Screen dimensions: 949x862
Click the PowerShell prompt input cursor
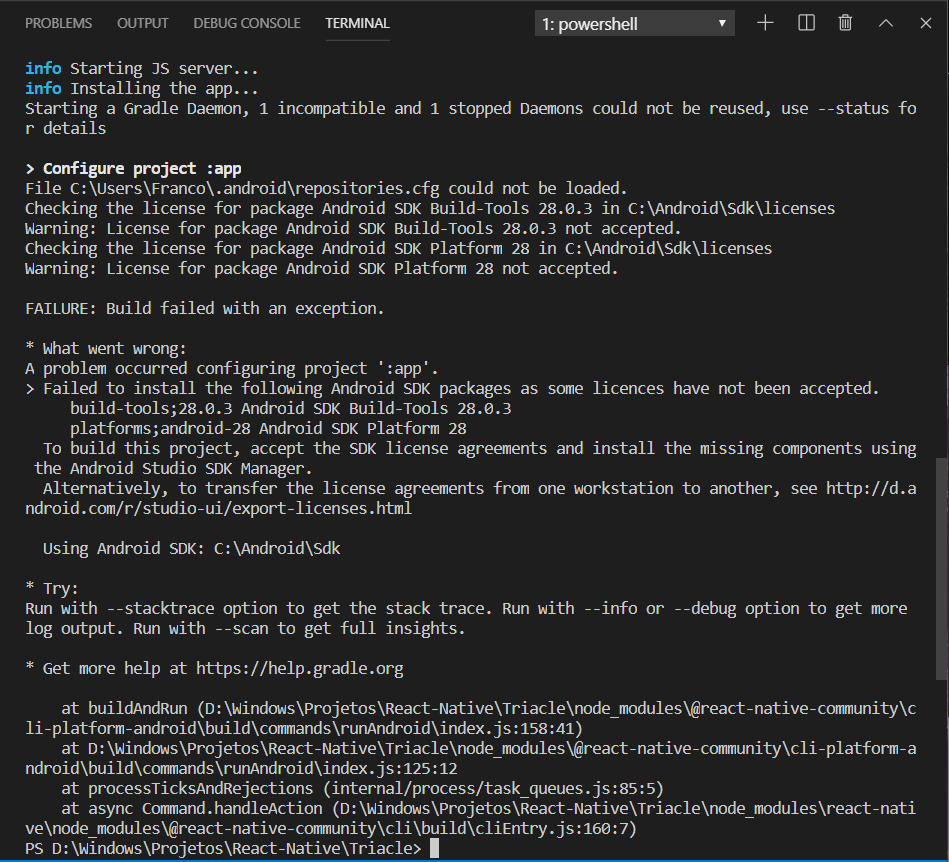pyautogui.click(x=434, y=848)
